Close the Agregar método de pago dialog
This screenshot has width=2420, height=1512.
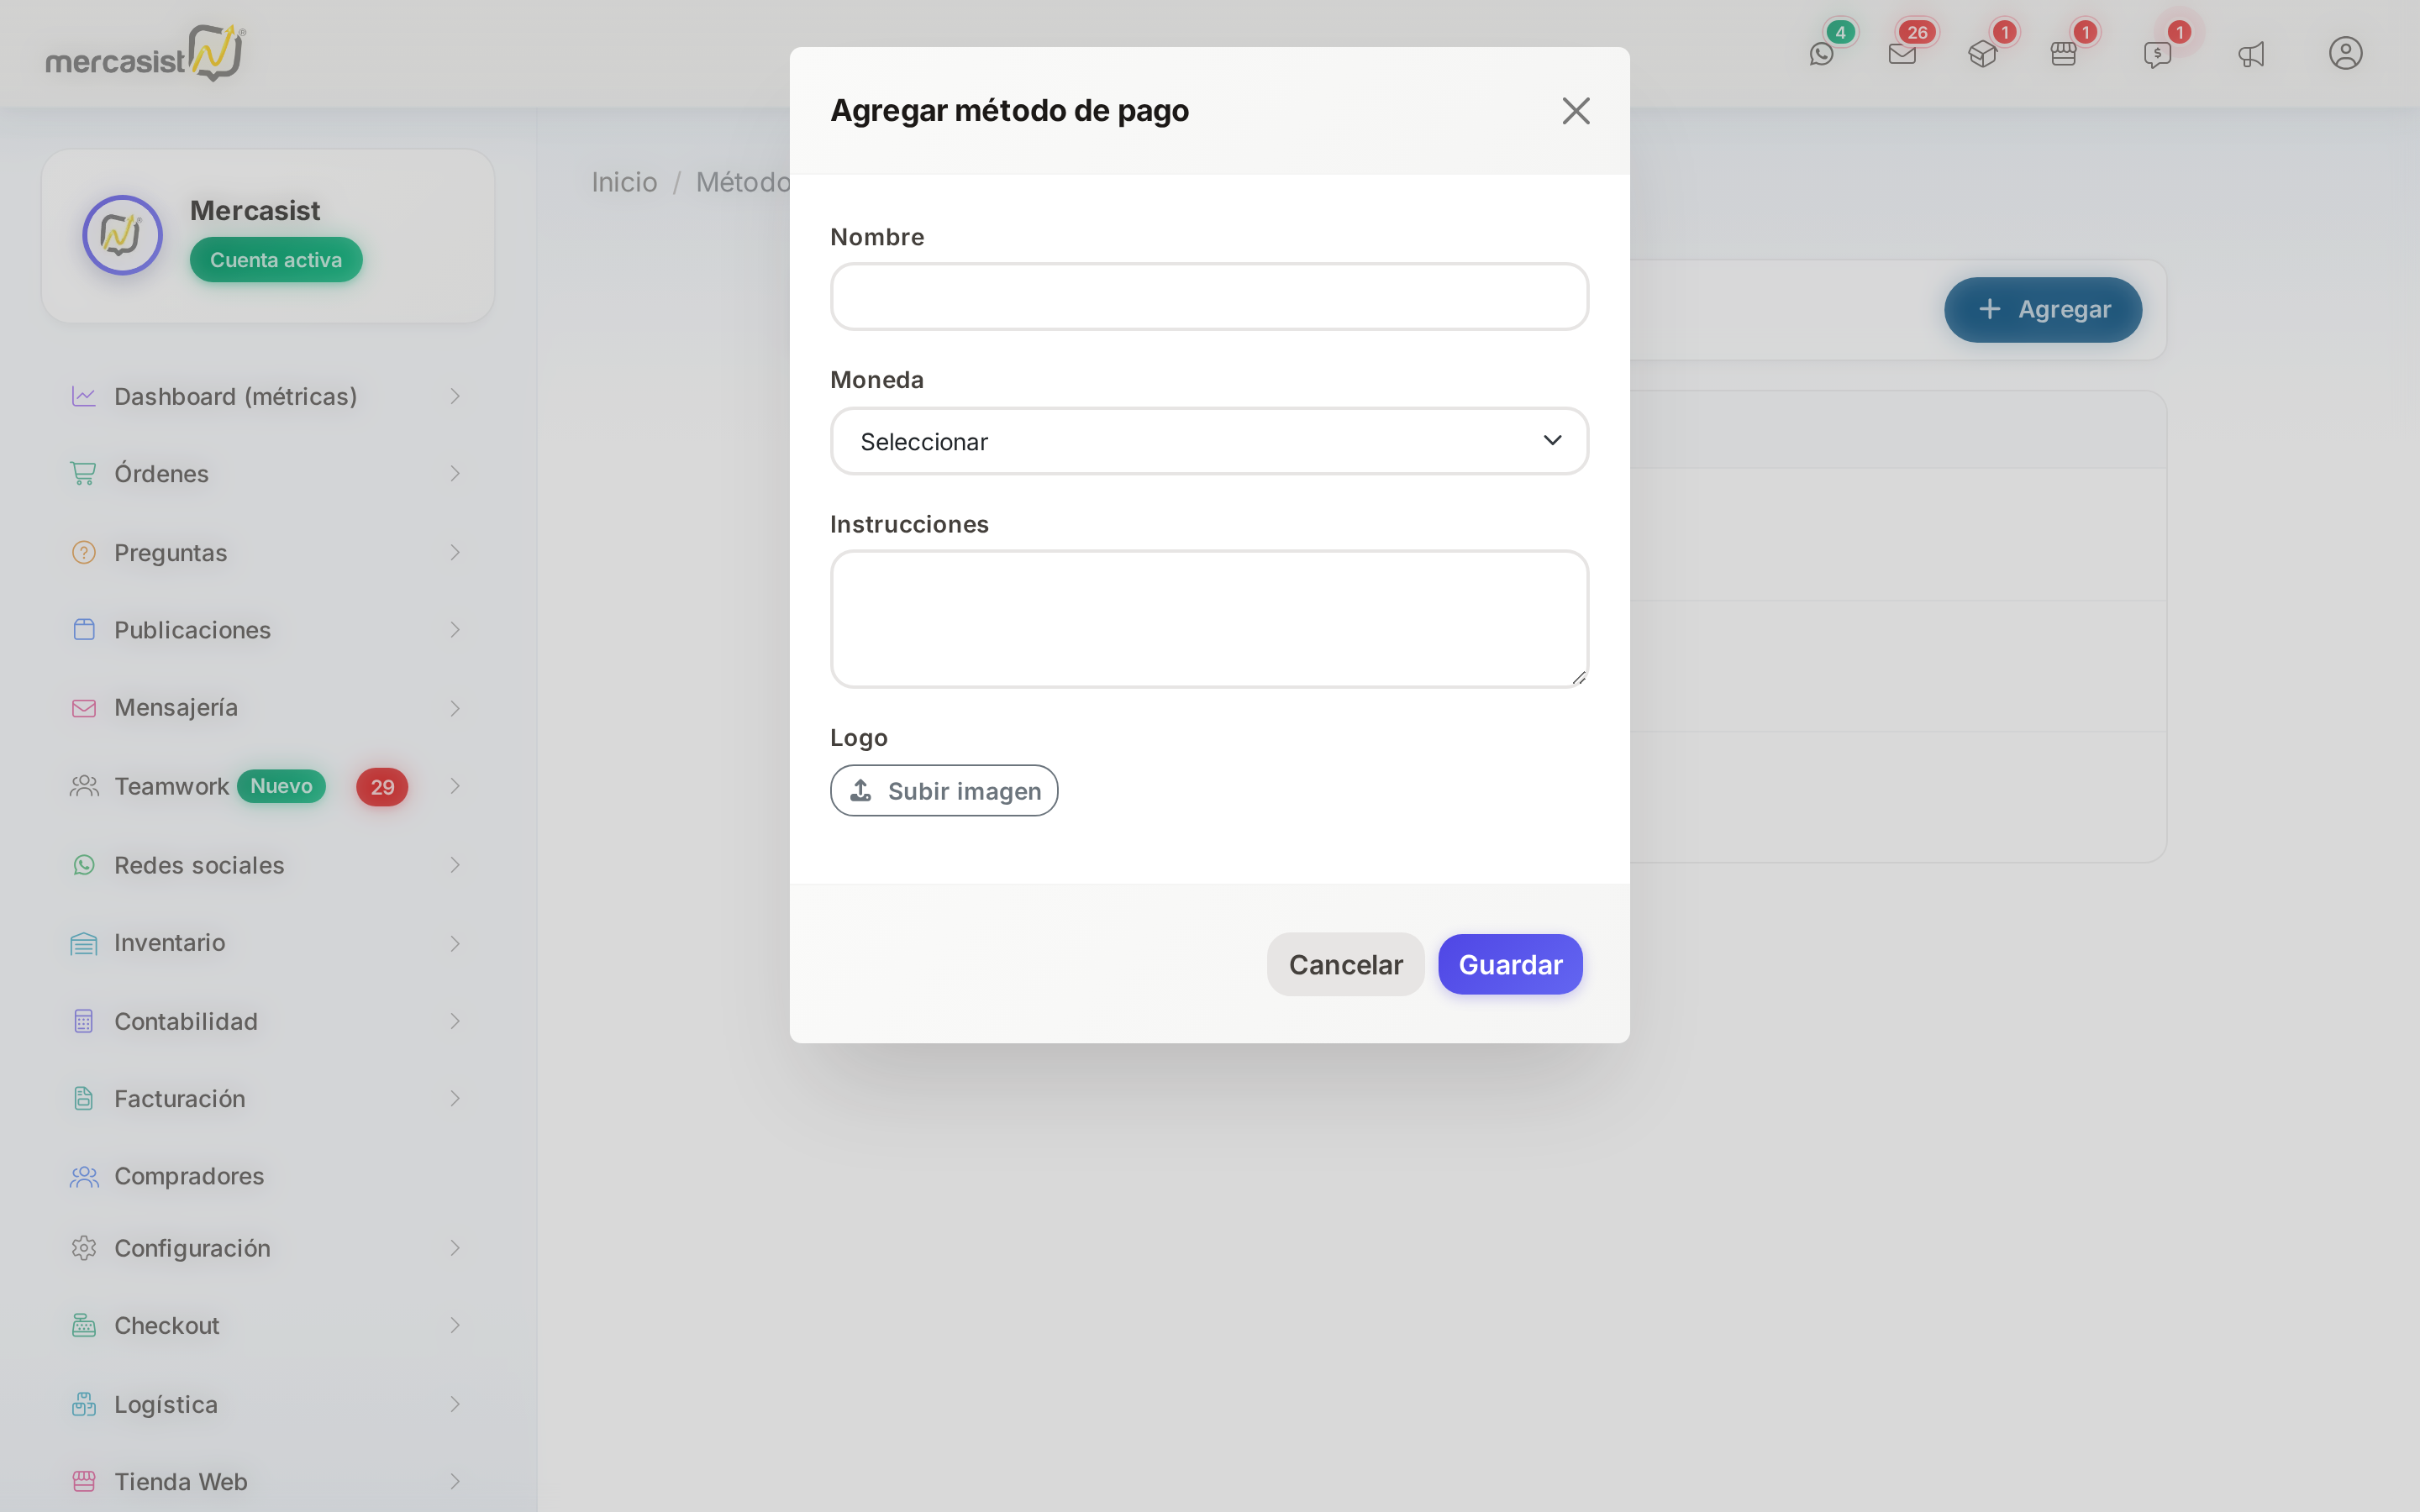tap(1576, 111)
